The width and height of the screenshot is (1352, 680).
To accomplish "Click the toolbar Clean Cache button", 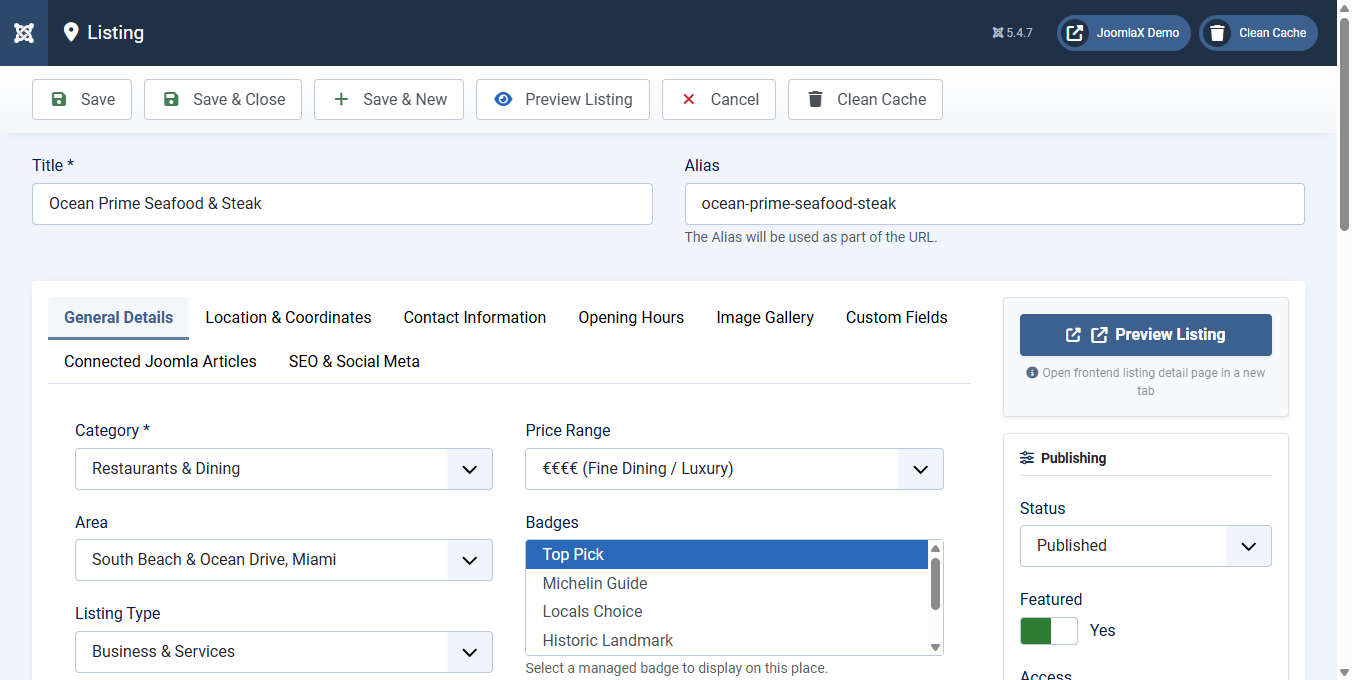I will 865,100.
